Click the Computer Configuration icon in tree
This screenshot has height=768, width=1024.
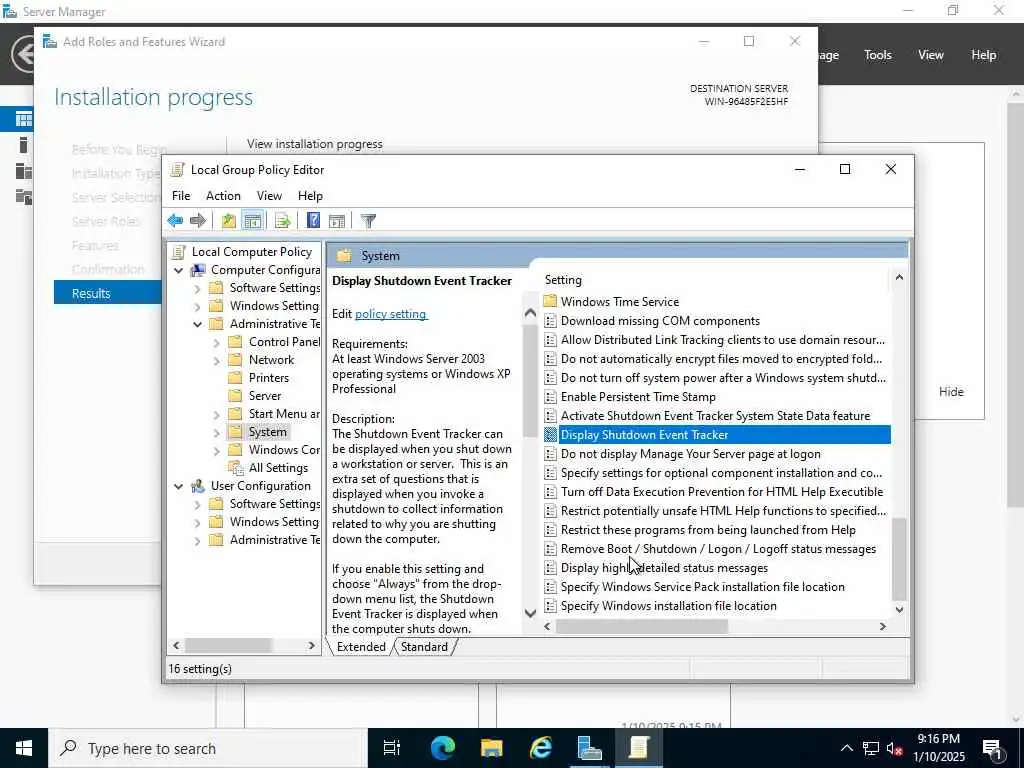[x=198, y=270]
